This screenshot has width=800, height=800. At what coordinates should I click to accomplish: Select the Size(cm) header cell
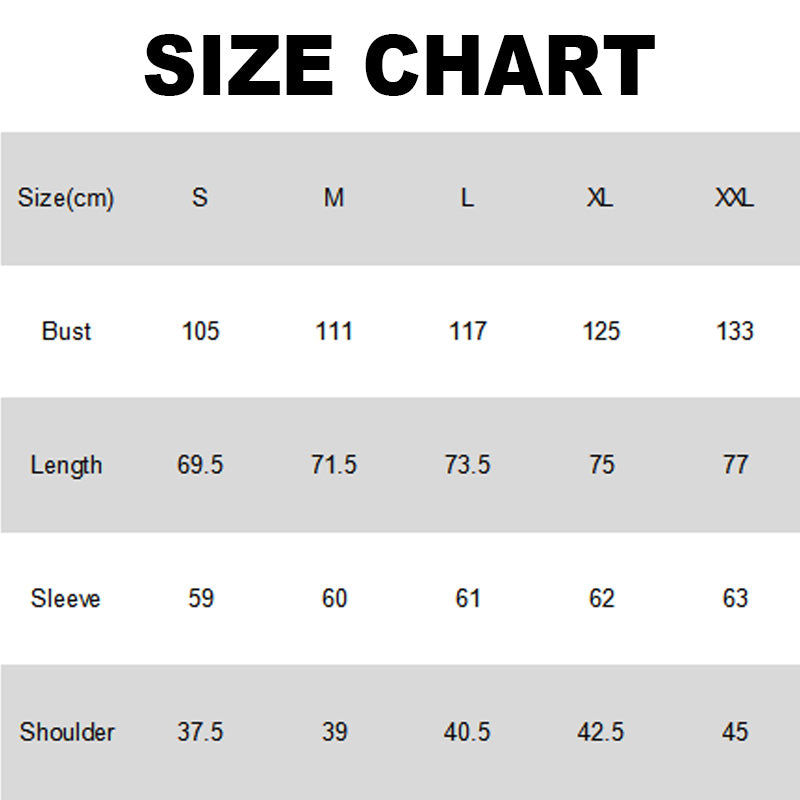point(66,198)
